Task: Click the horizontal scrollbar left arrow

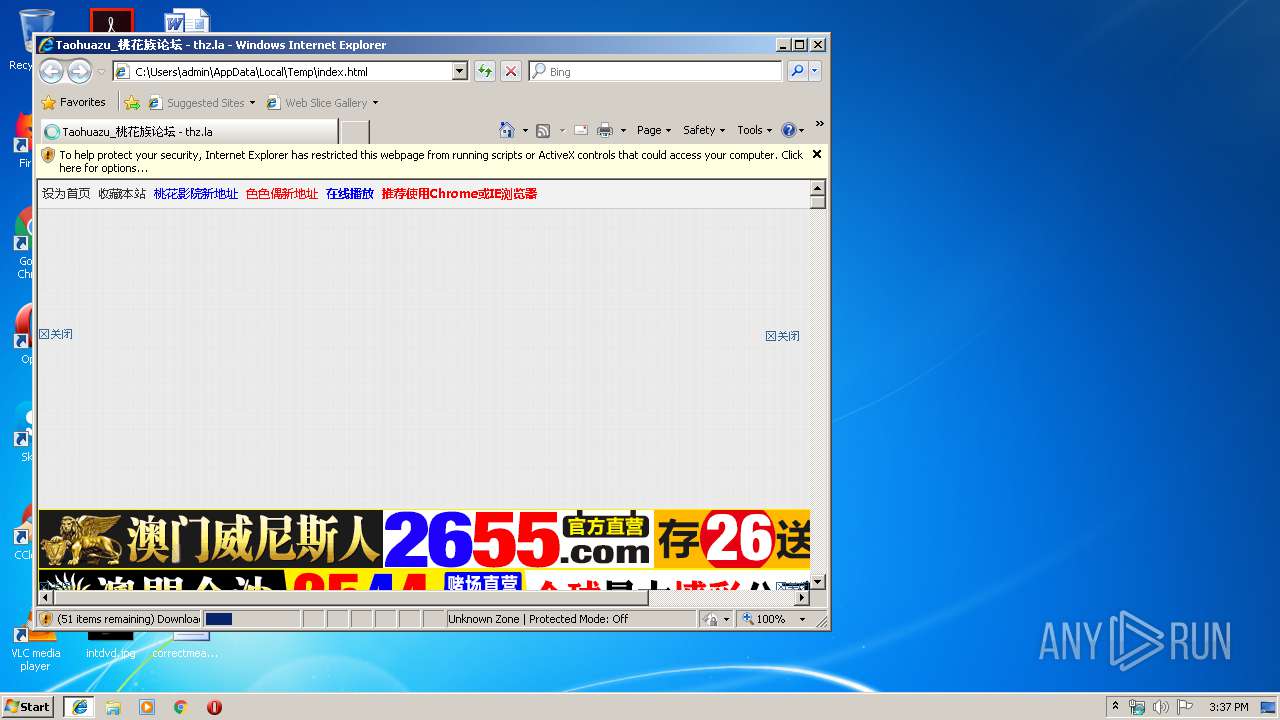Action: (45, 597)
